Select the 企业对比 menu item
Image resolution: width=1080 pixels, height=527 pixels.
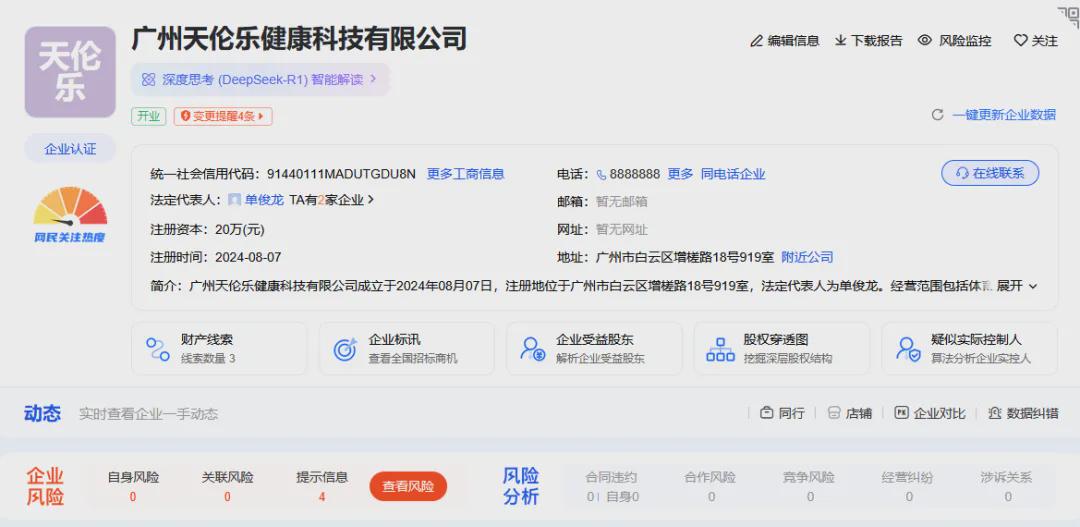pyautogui.click(x=930, y=413)
